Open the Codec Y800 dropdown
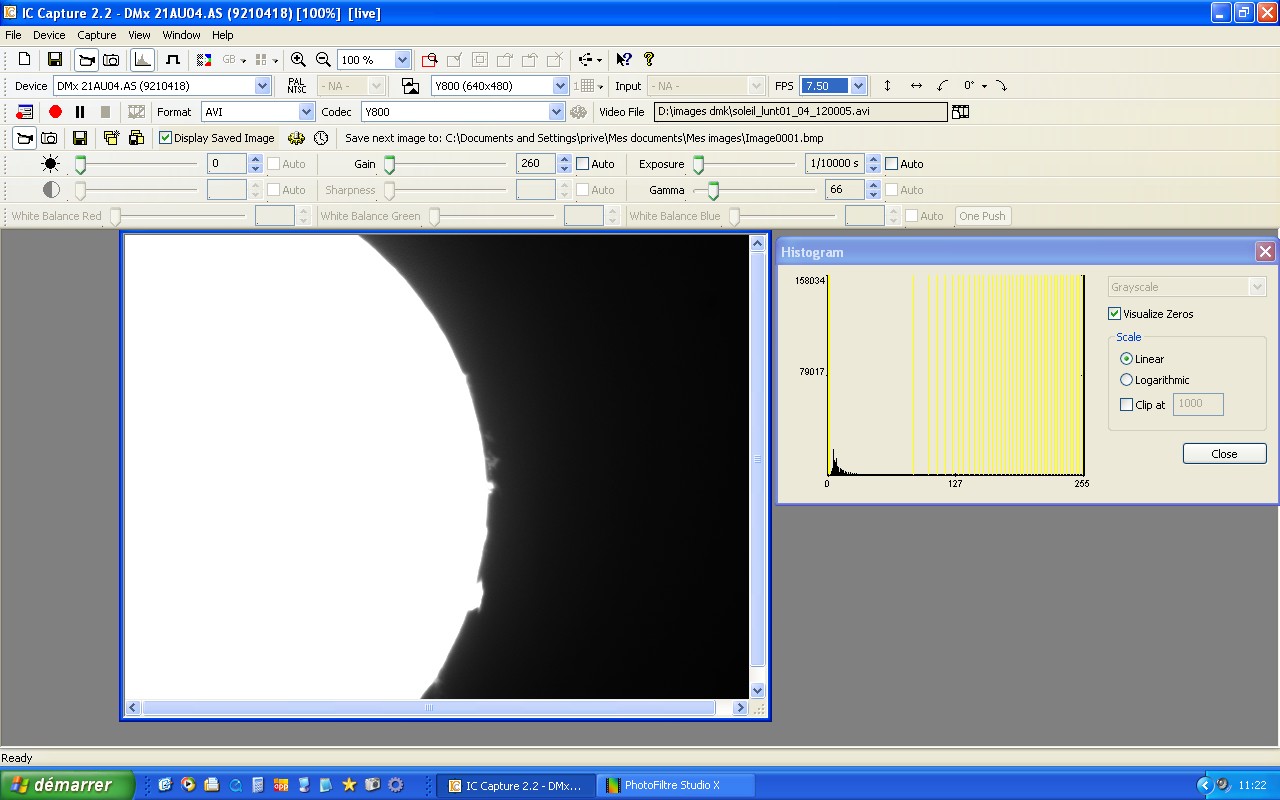Screen dimensions: 1280x800 pos(556,112)
